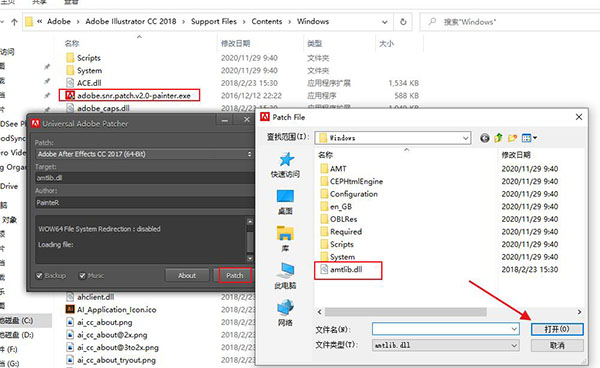
Task: Click the Explorer search Windows box
Action: (510, 22)
